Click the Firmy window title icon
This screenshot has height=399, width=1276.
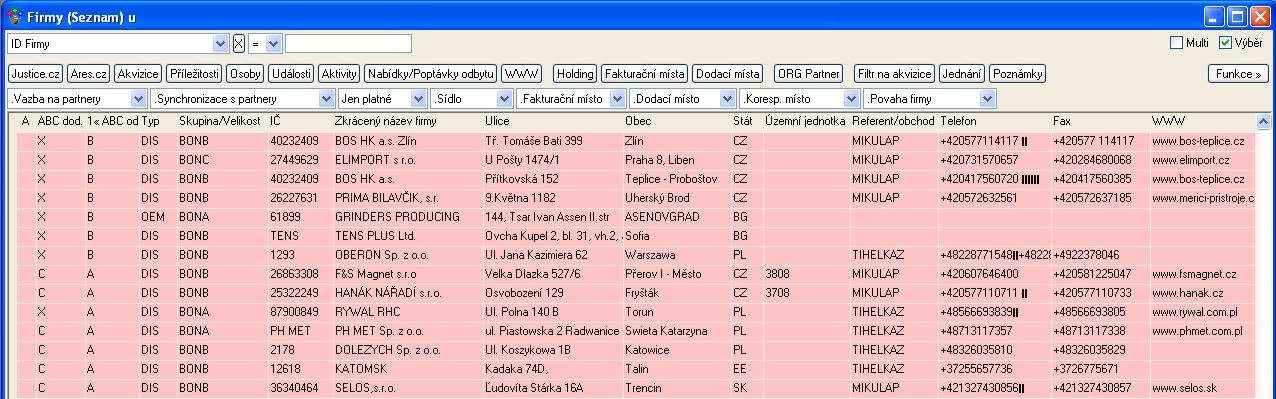coord(13,16)
